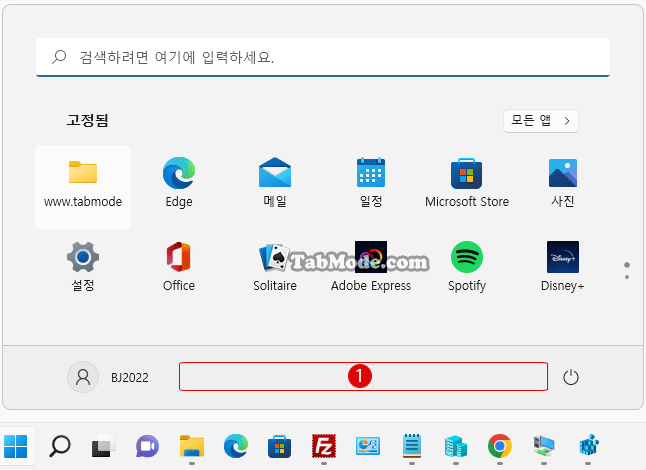Open the BJ2022 user account menu
The width and height of the screenshot is (646, 470).
[x=108, y=377]
